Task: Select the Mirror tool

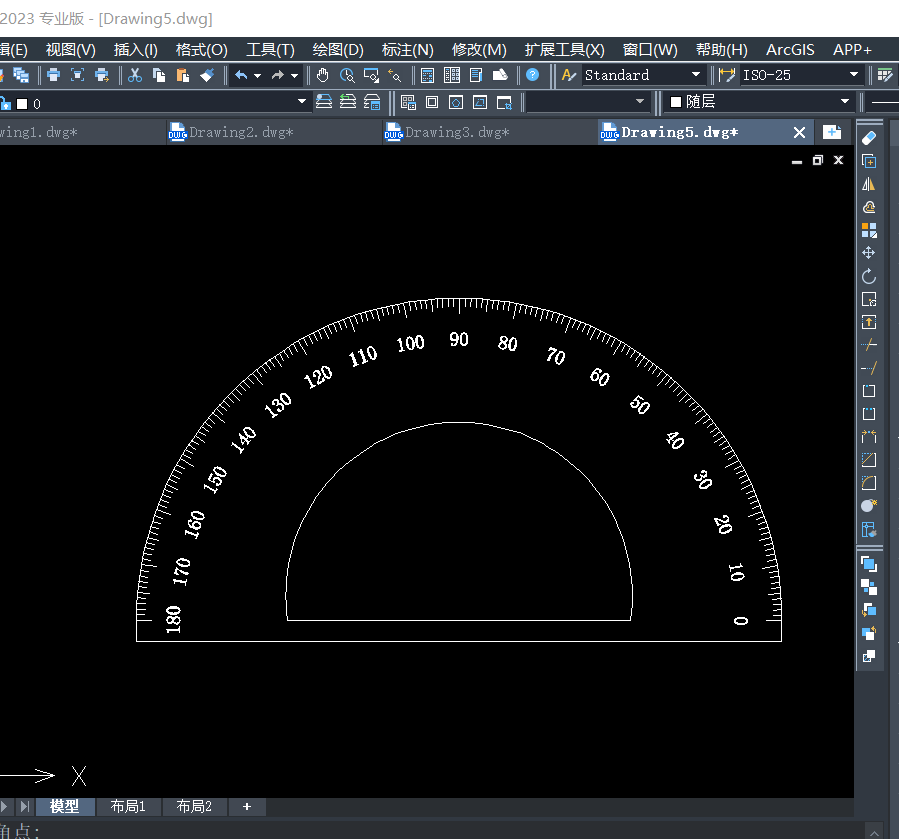Action: click(869, 184)
